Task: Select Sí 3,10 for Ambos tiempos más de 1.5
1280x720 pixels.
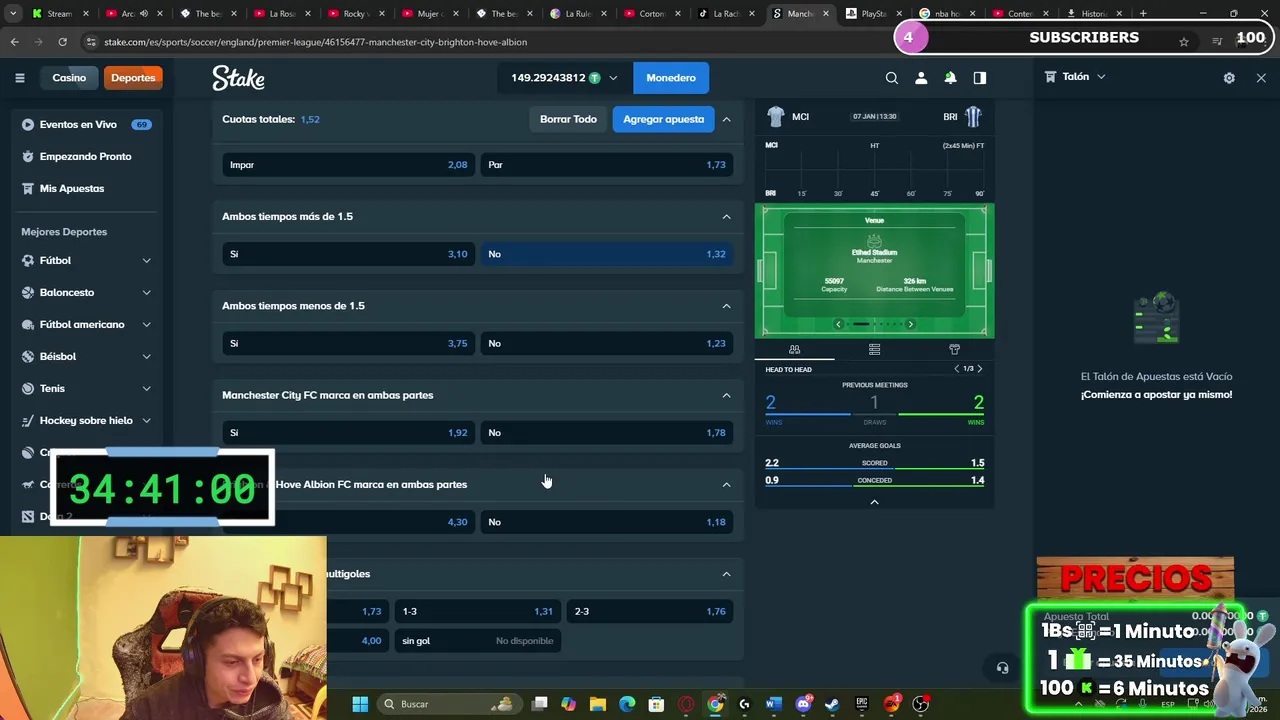Action: (349, 254)
